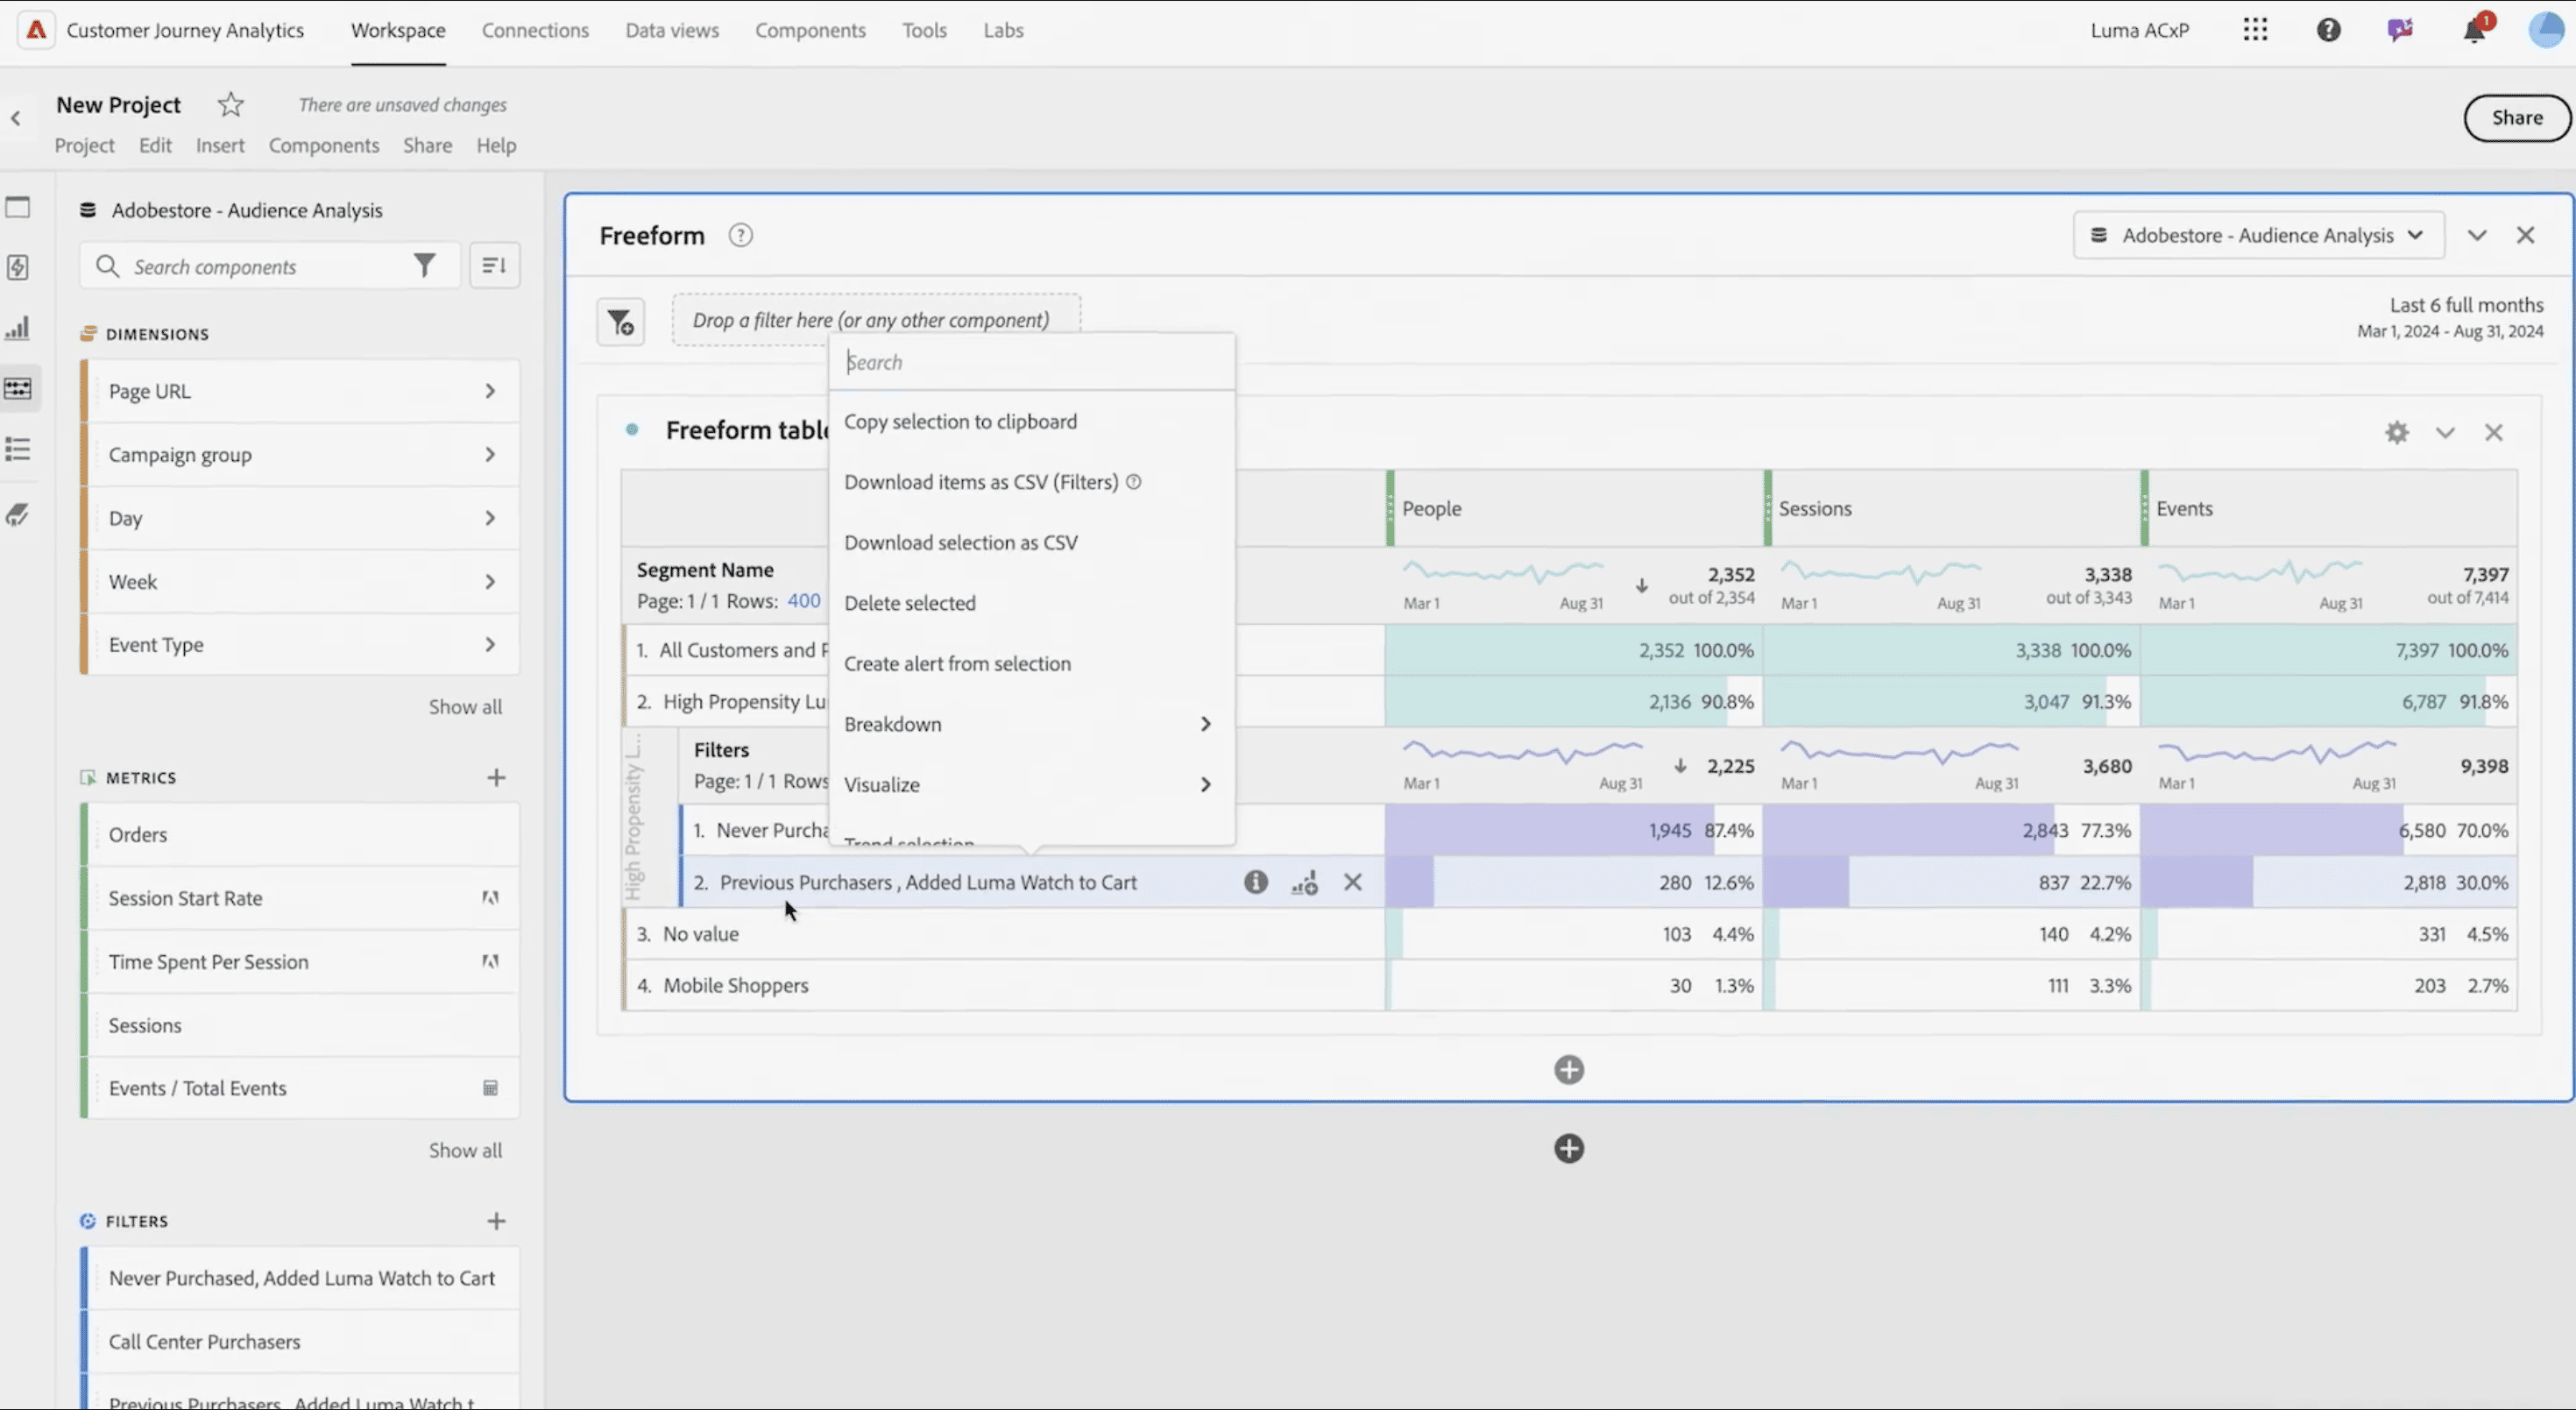This screenshot has height=1410, width=2576.
Task: Click info icon on Previous Purchasers row
Action: [x=1255, y=882]
